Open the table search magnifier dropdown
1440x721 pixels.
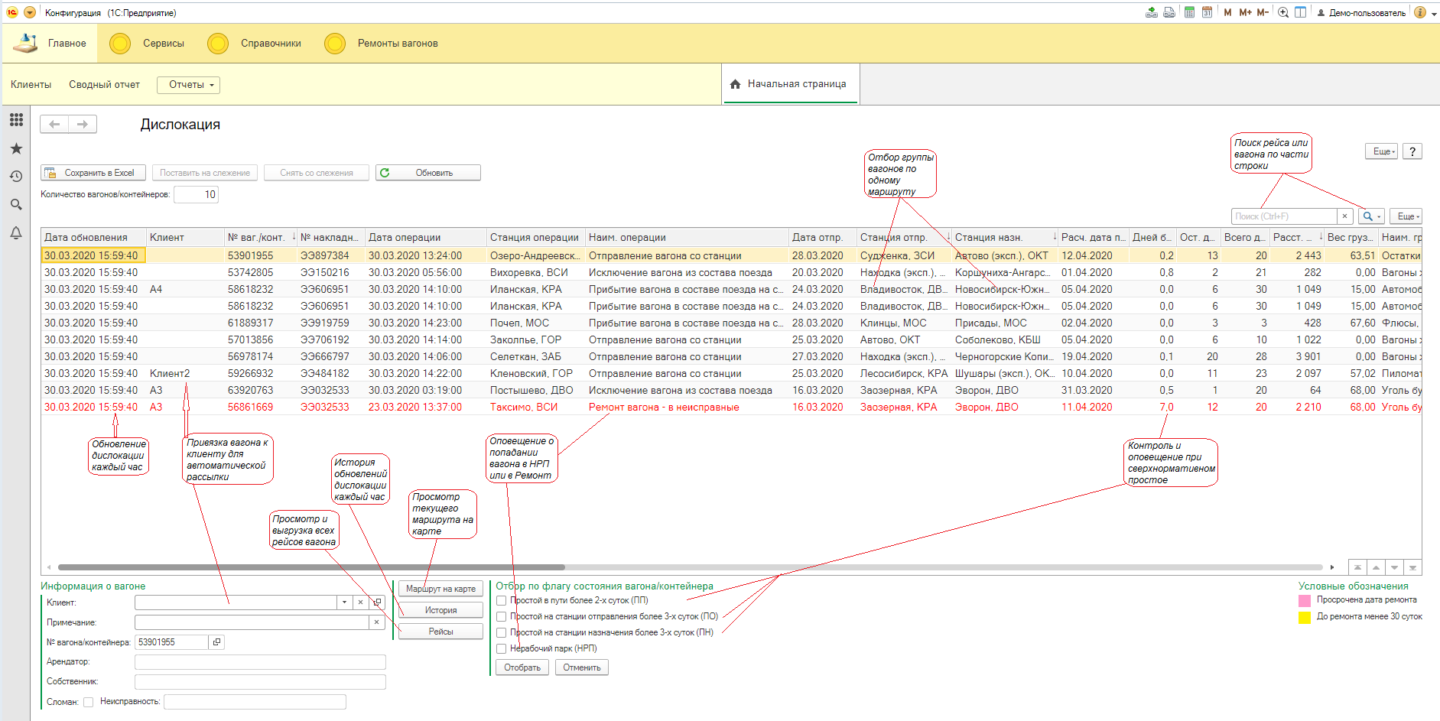1371,216
